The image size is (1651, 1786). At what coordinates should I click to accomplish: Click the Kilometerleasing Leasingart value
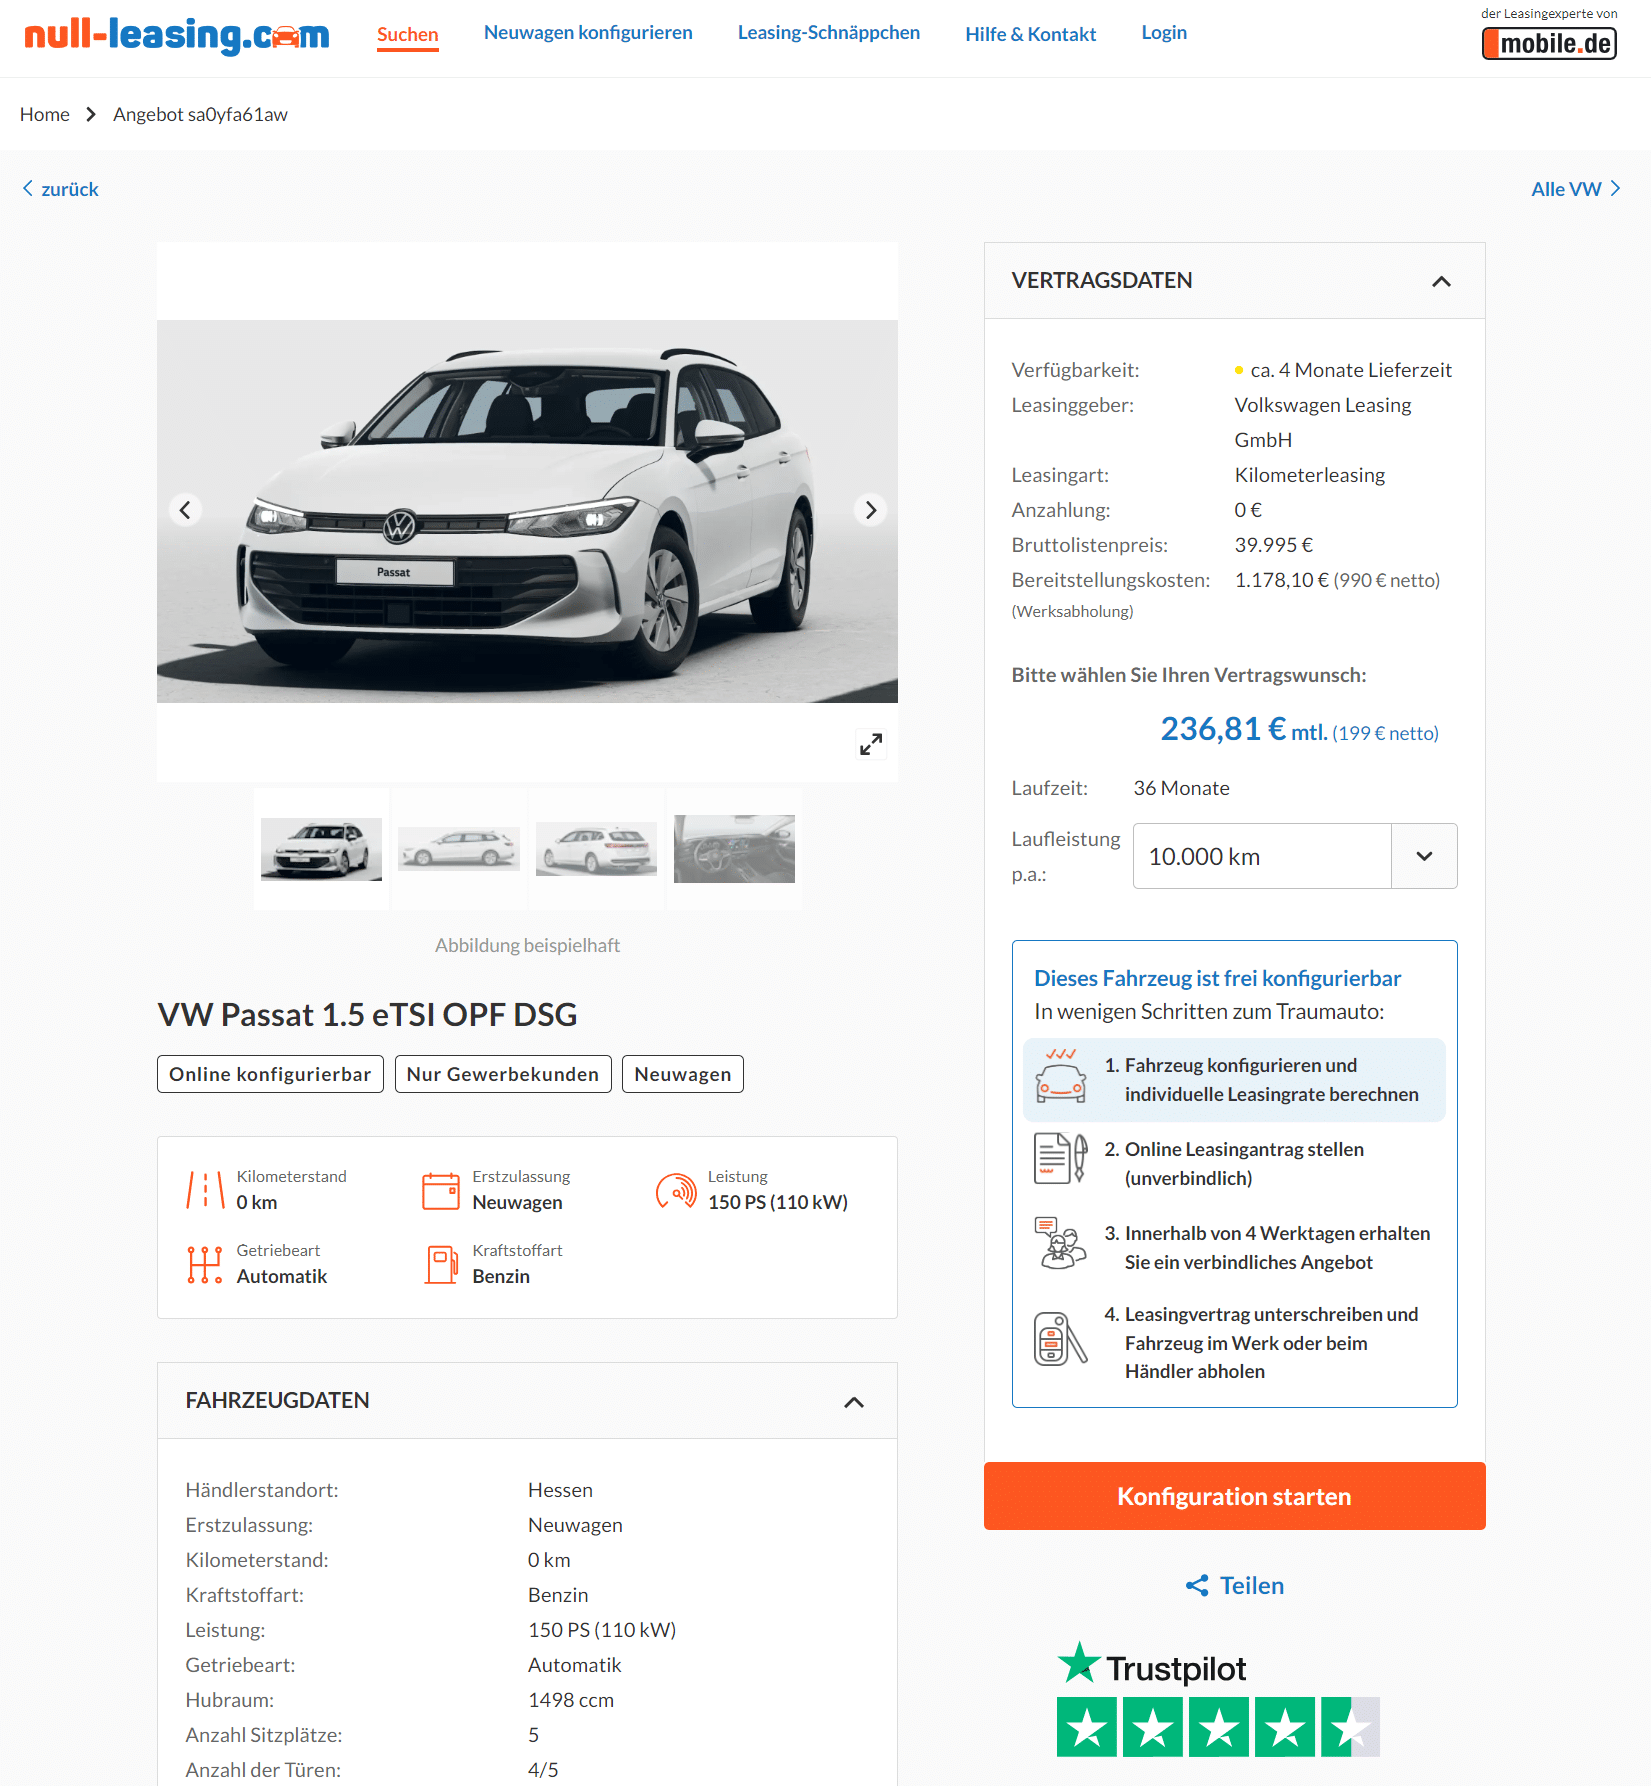click(x=1310, y=475)
